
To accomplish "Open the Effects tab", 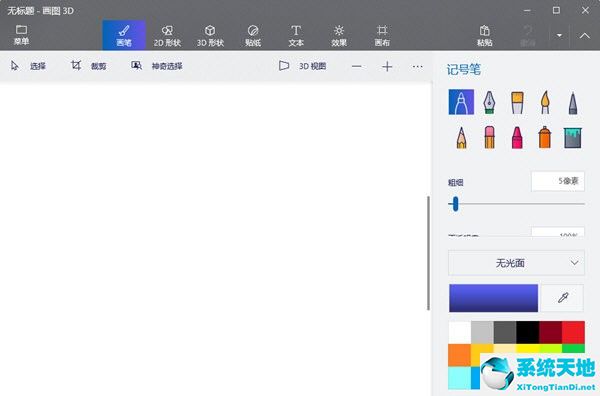I will point(339,36).
